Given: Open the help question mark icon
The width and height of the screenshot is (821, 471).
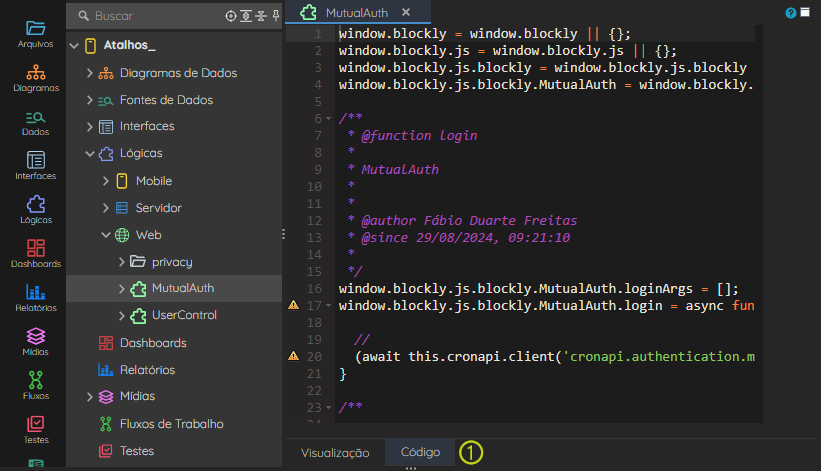Looking at the screenshot, I should tap(791, 13).
